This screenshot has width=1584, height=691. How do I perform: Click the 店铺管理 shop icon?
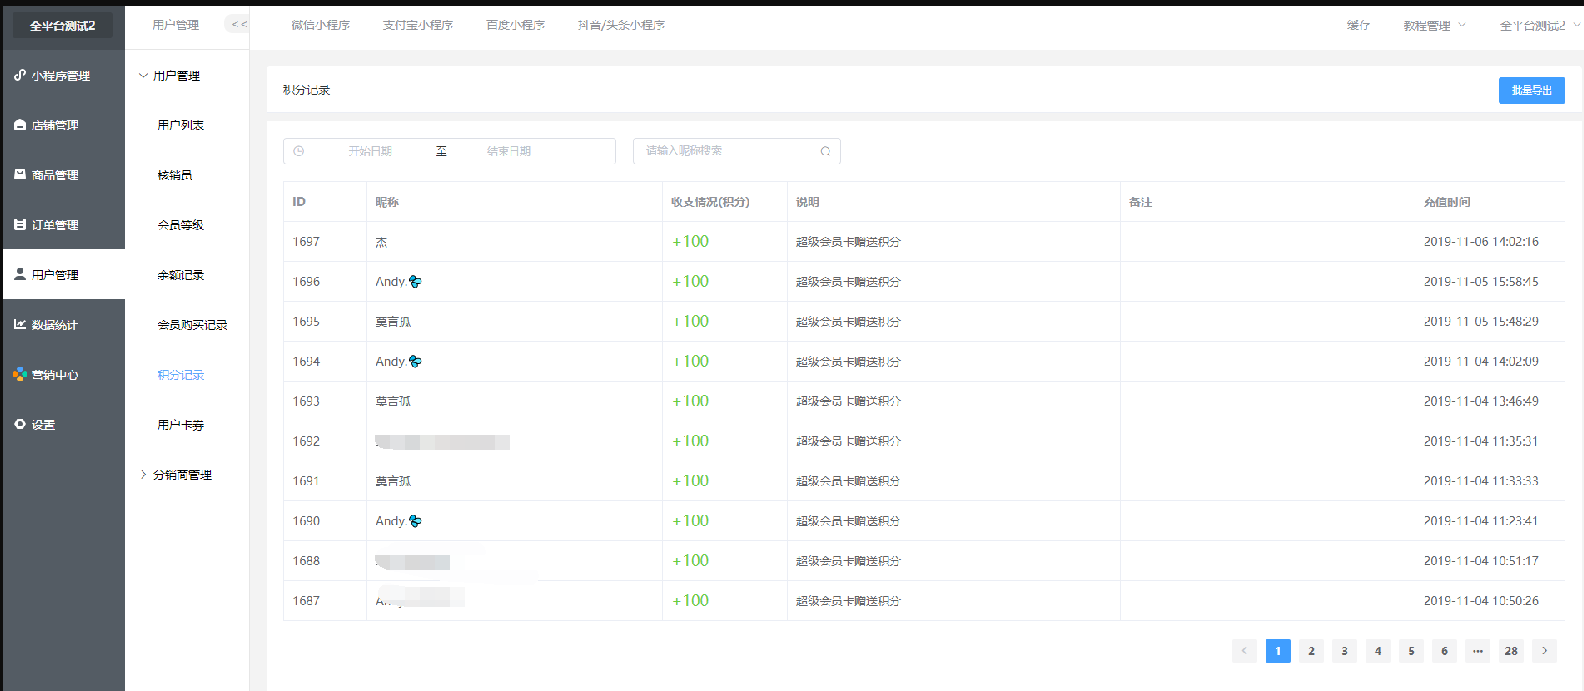tap(20, 125)
